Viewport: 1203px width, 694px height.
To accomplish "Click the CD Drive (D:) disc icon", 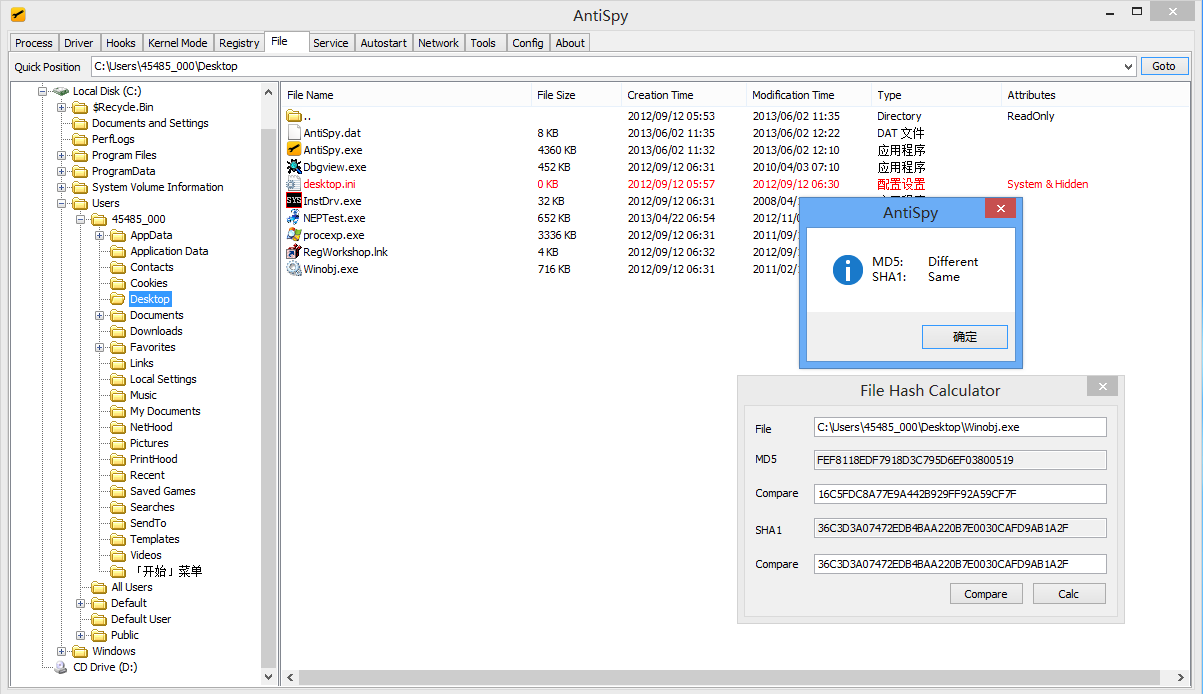I will [x=61, y=667].
